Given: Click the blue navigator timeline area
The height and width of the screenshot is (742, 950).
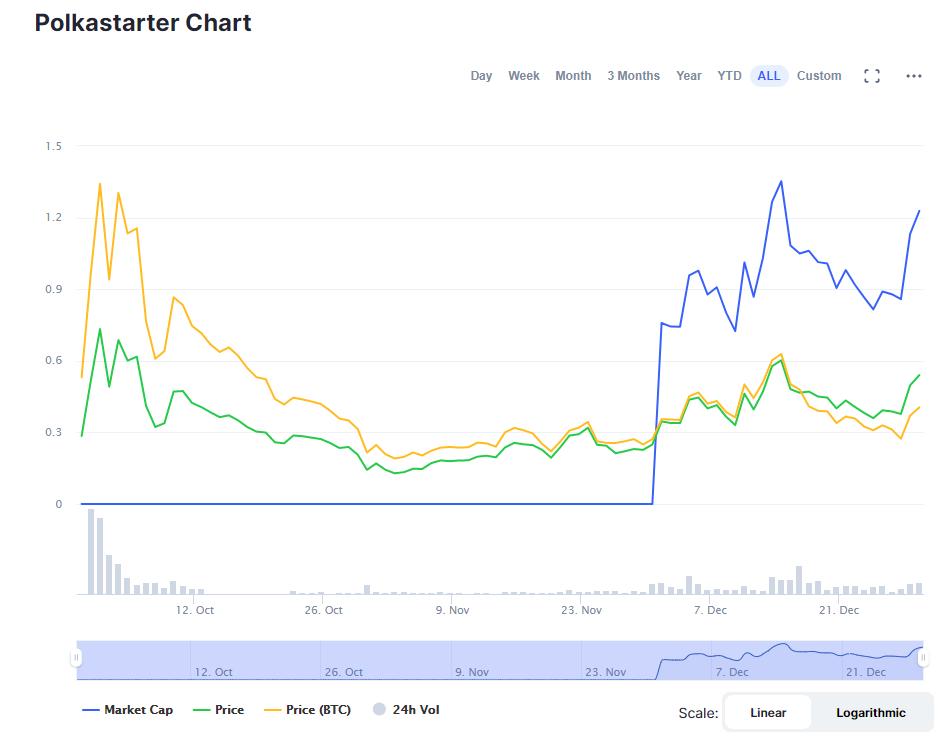Looking at the screenshot, I should point(500,660).
